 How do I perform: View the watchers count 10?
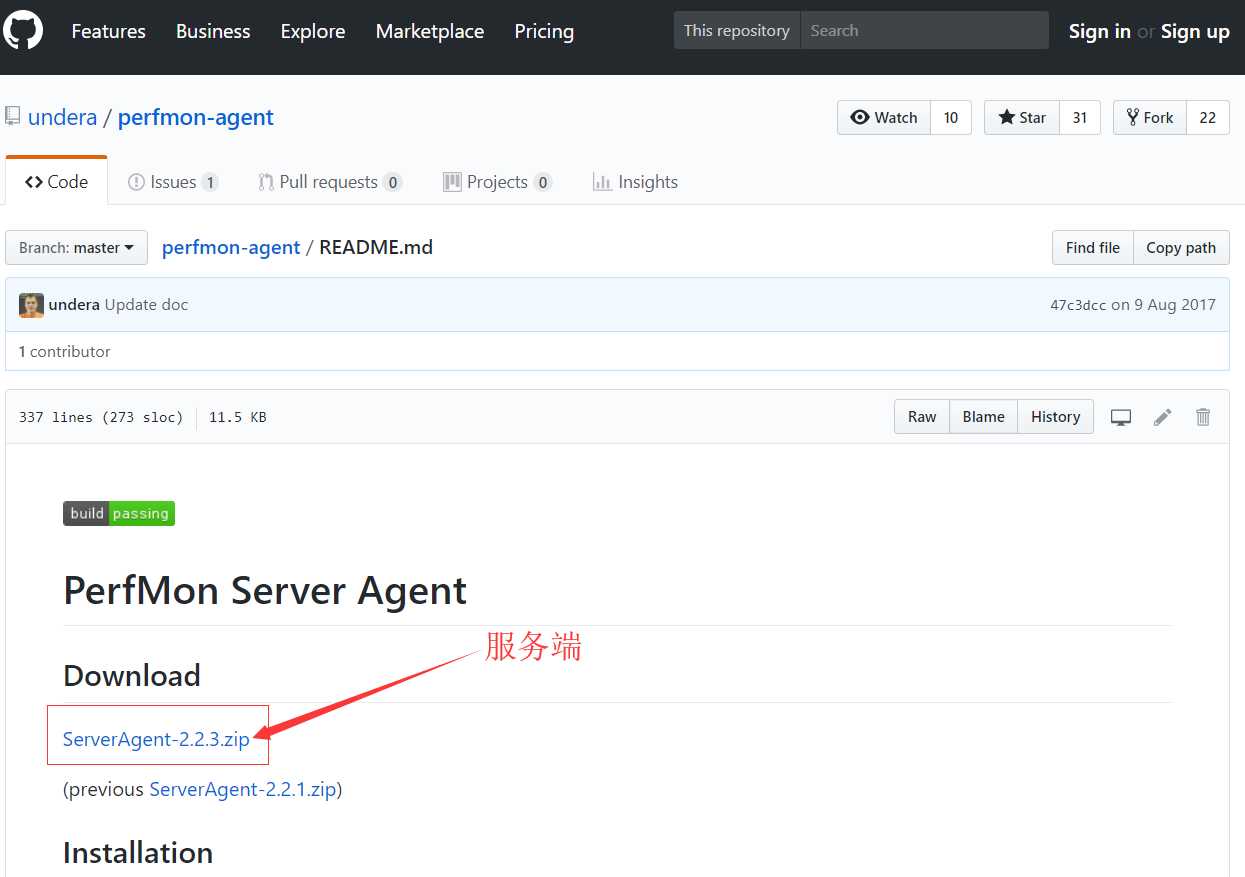pos(951,118)
